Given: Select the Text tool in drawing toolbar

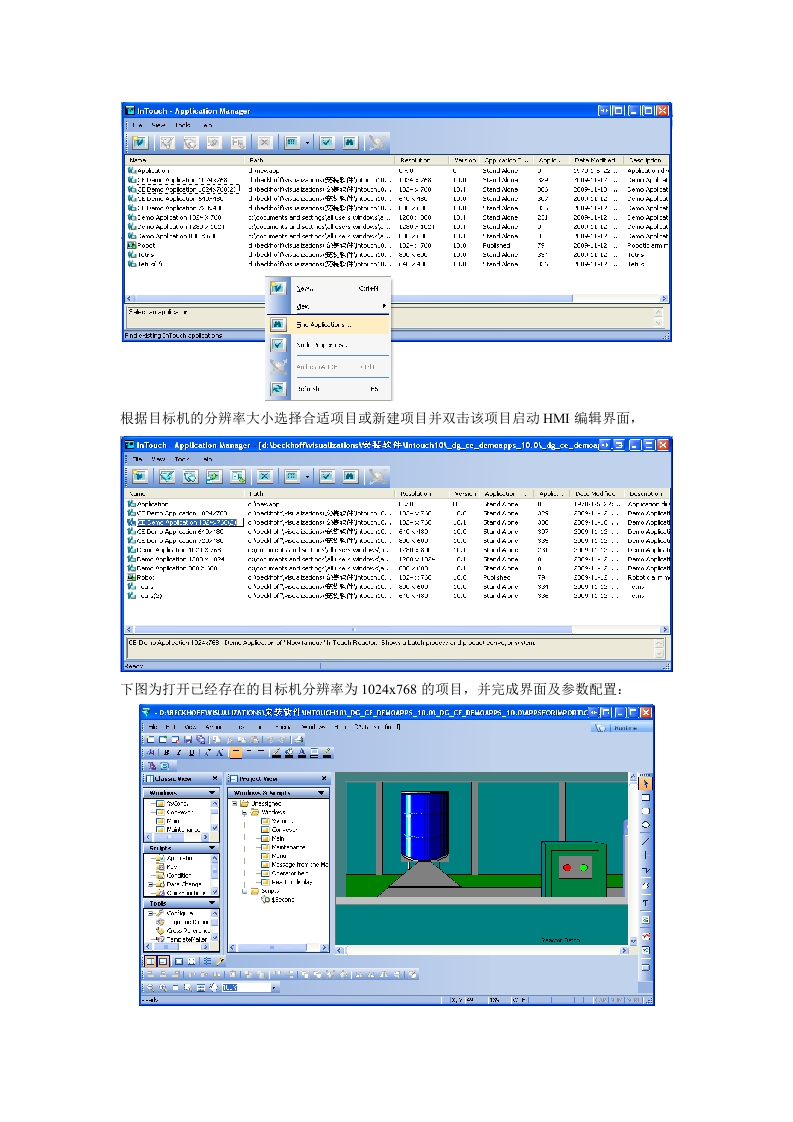Looking at the screenshot, I should tap(646, 903).
